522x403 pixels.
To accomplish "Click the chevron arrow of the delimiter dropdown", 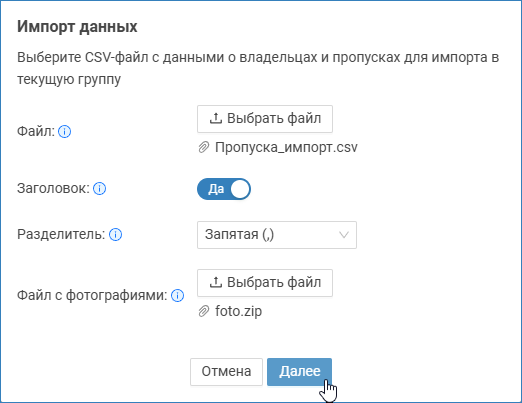I will tap(344, 235).
